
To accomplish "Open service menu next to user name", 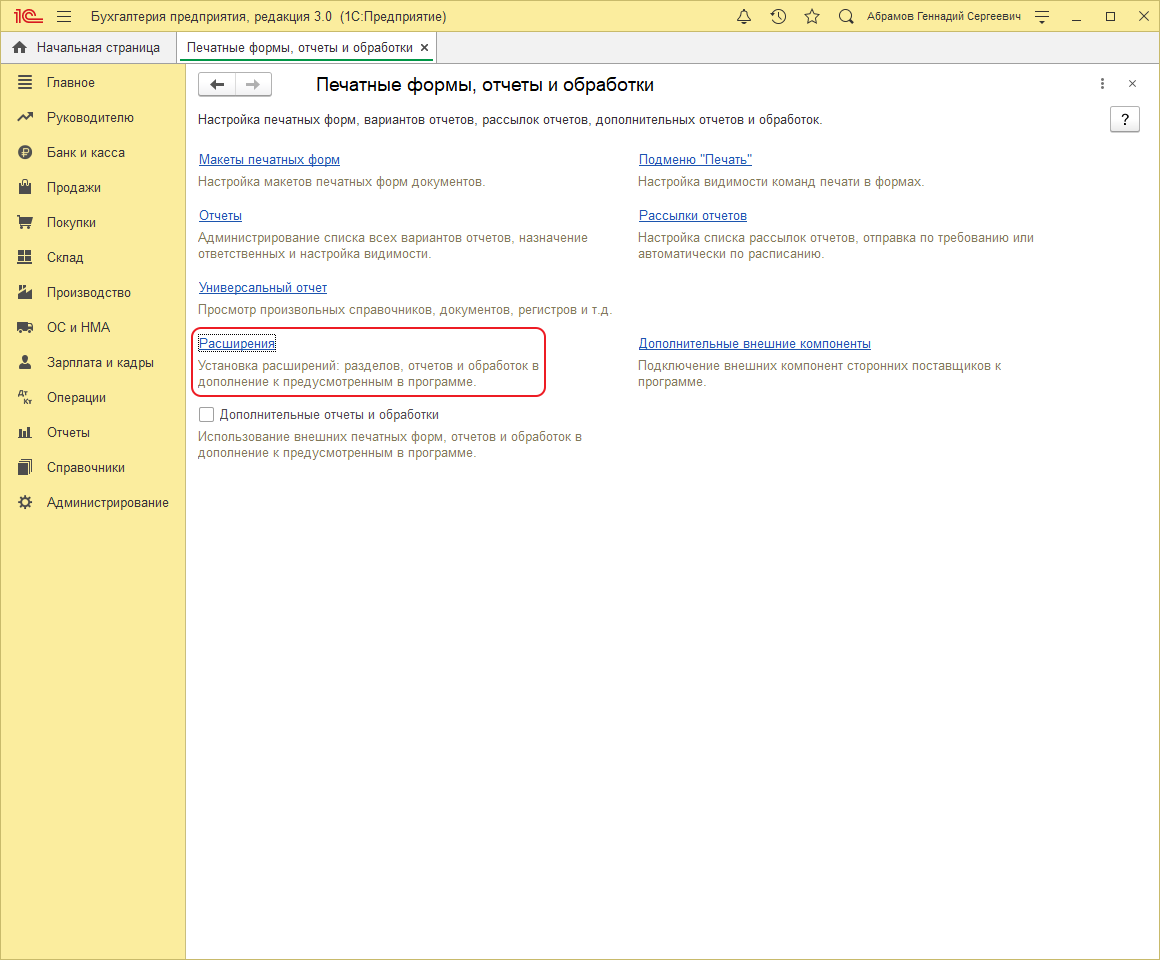I will pyautogui.click(x=1042, y=16).
